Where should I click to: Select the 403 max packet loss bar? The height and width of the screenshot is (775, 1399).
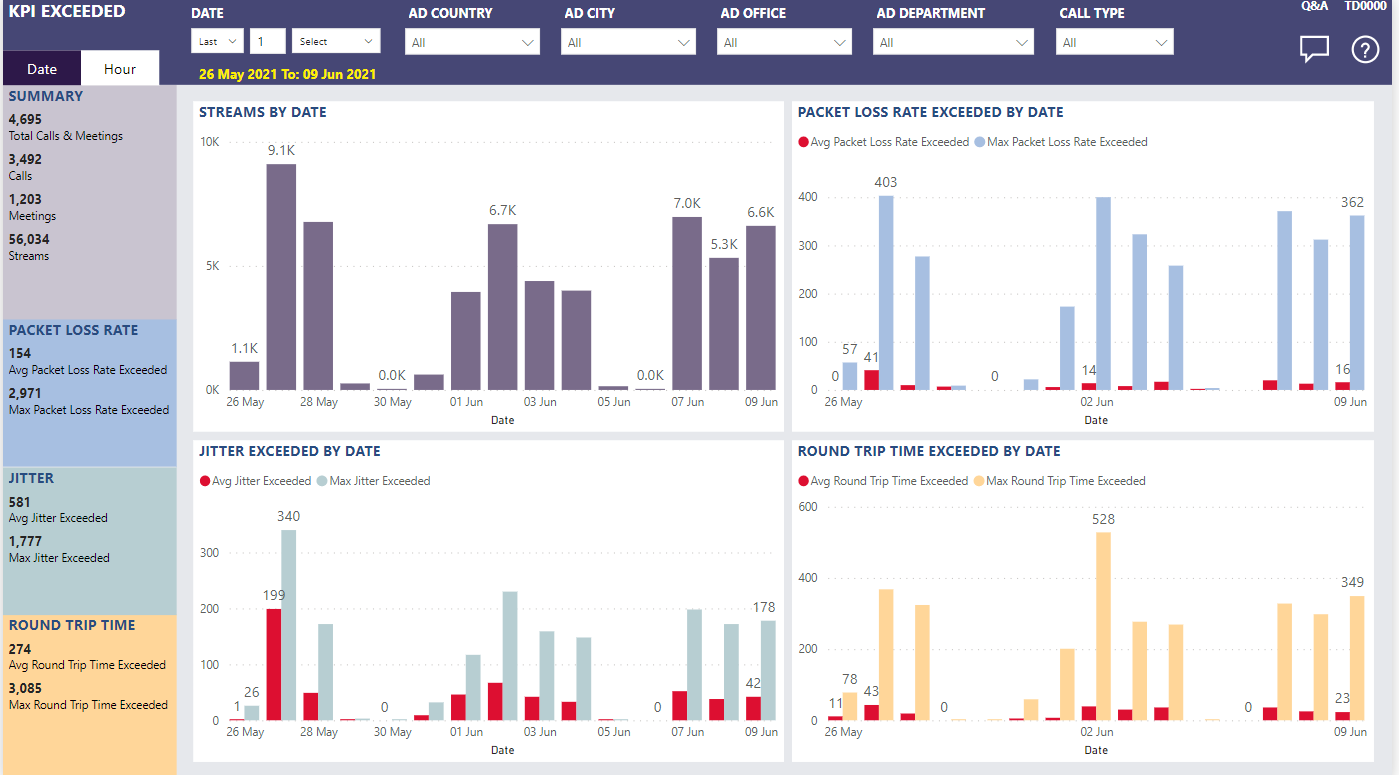[x=886, y=293]
